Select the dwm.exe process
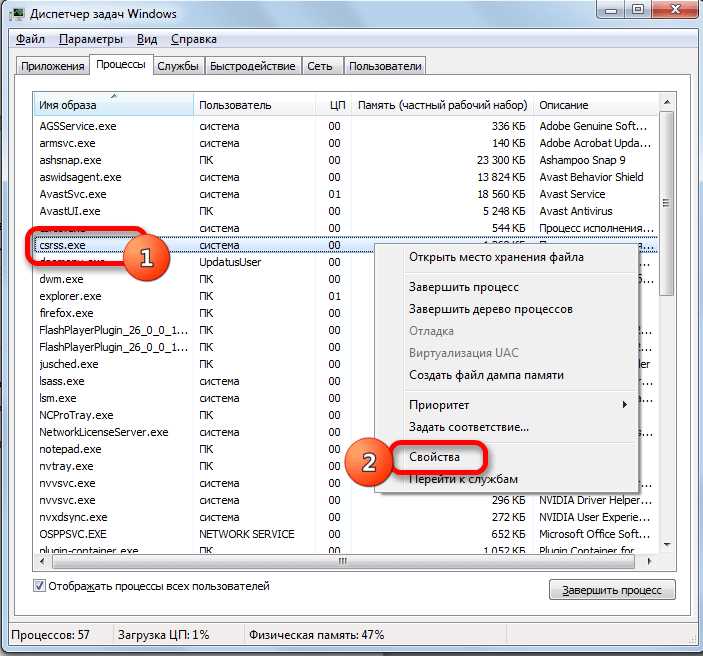 click(61, 279)
